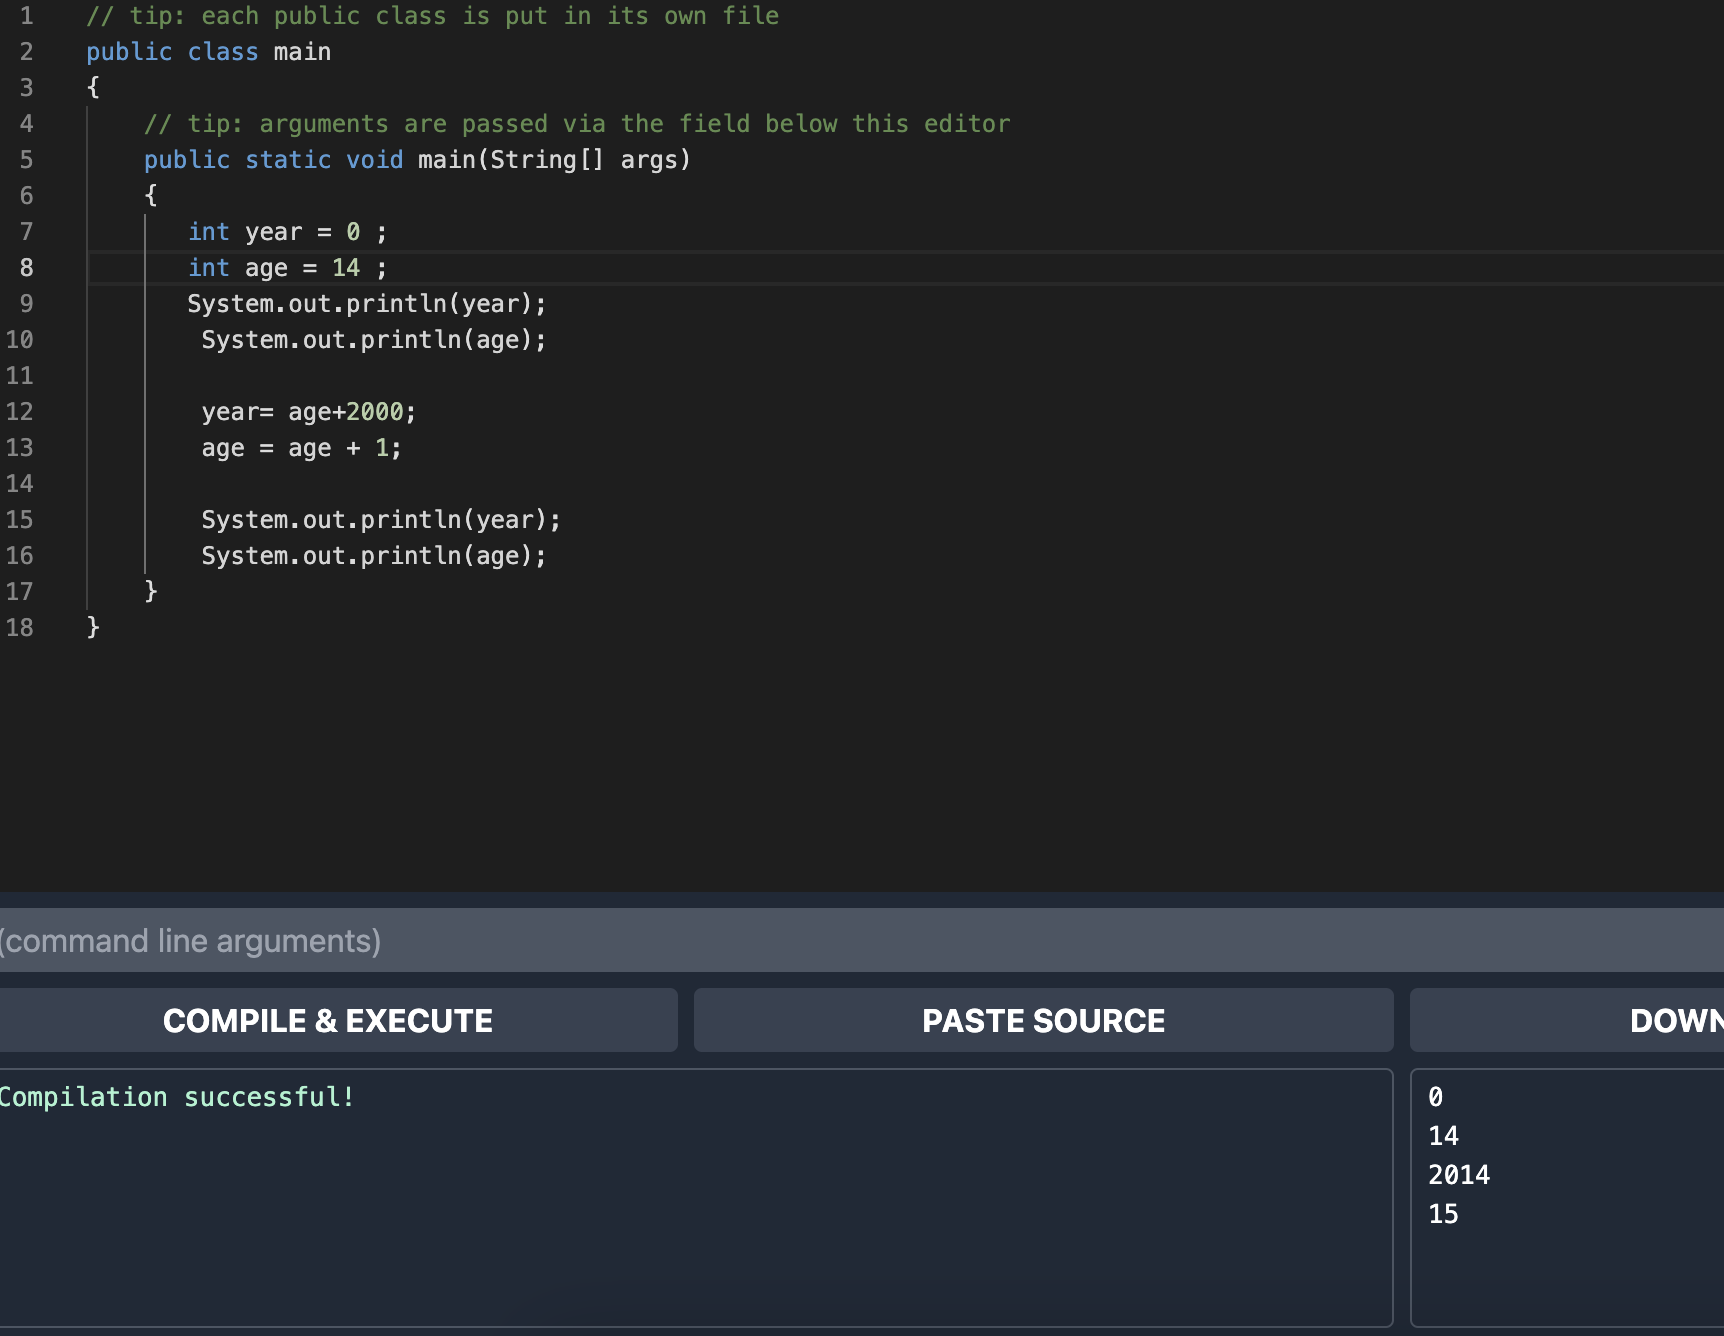1724x1336 pixels.
Task: Click the PASTE SOURCE button
Action: click(1043, 1020)
